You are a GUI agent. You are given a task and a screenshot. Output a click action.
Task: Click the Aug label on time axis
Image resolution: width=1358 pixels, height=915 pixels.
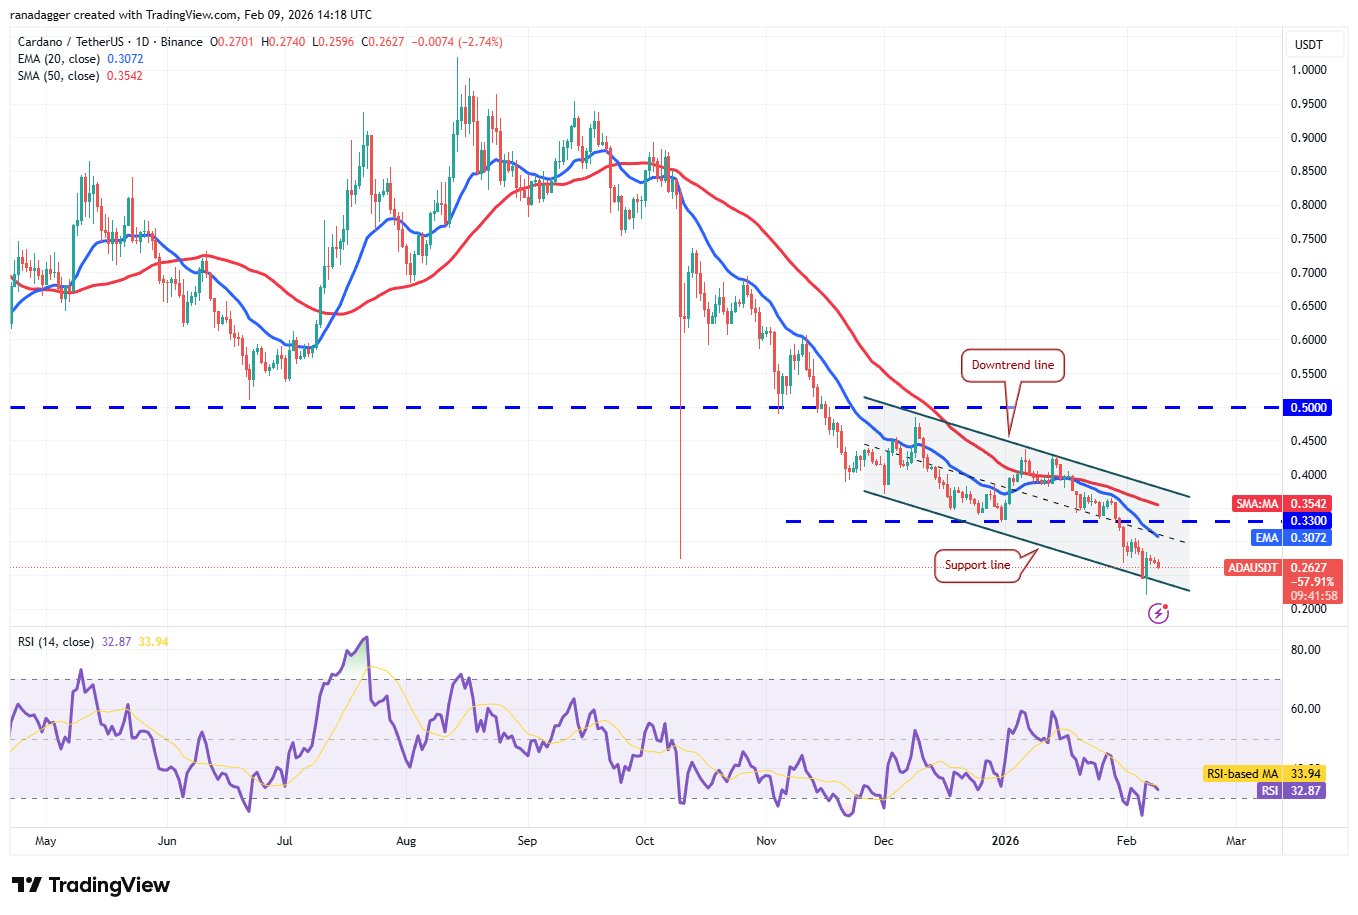tap(405, 841)
